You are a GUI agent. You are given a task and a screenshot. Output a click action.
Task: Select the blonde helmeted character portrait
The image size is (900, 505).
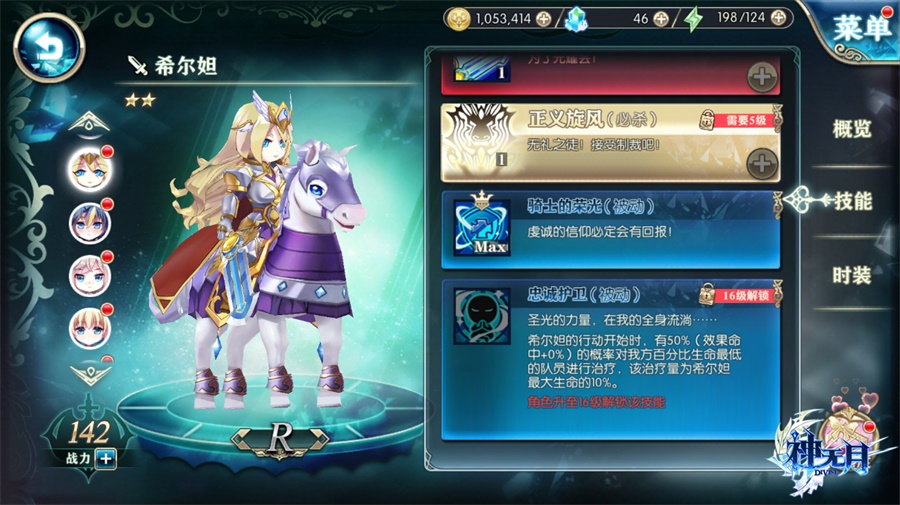pos(90,170)
